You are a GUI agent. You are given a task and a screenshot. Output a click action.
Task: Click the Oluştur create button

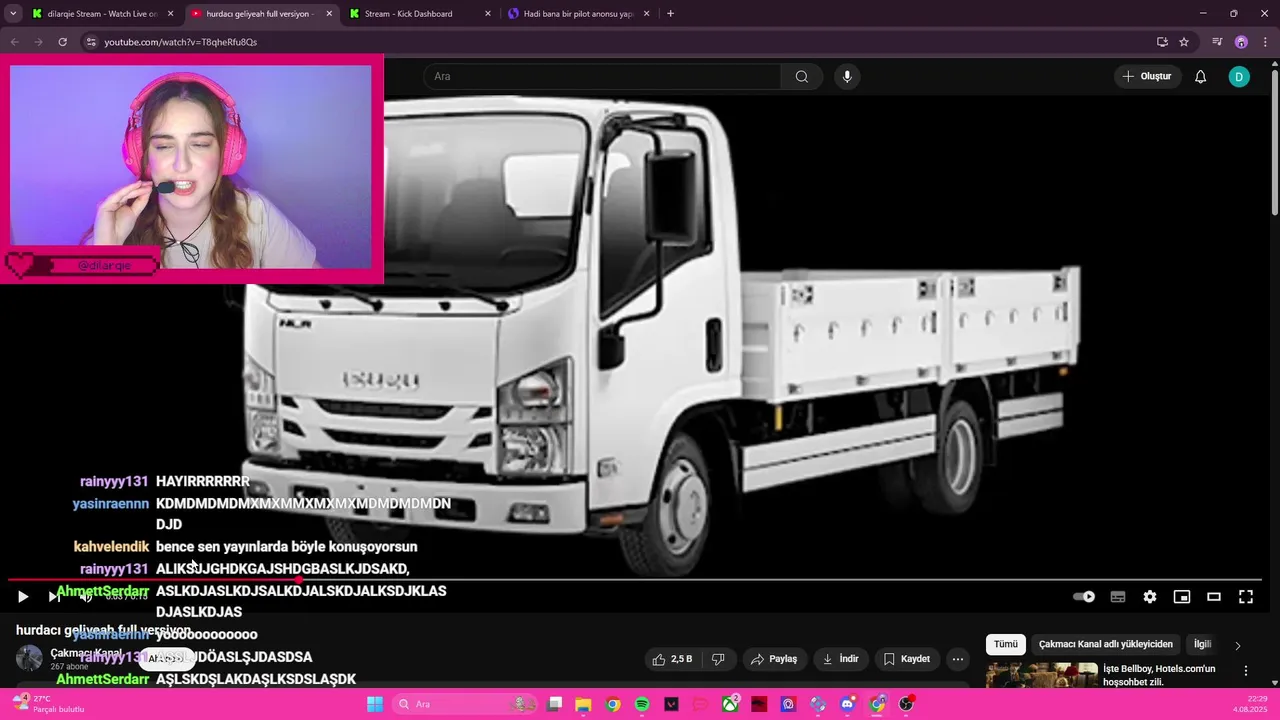[x=1147, y=77]
